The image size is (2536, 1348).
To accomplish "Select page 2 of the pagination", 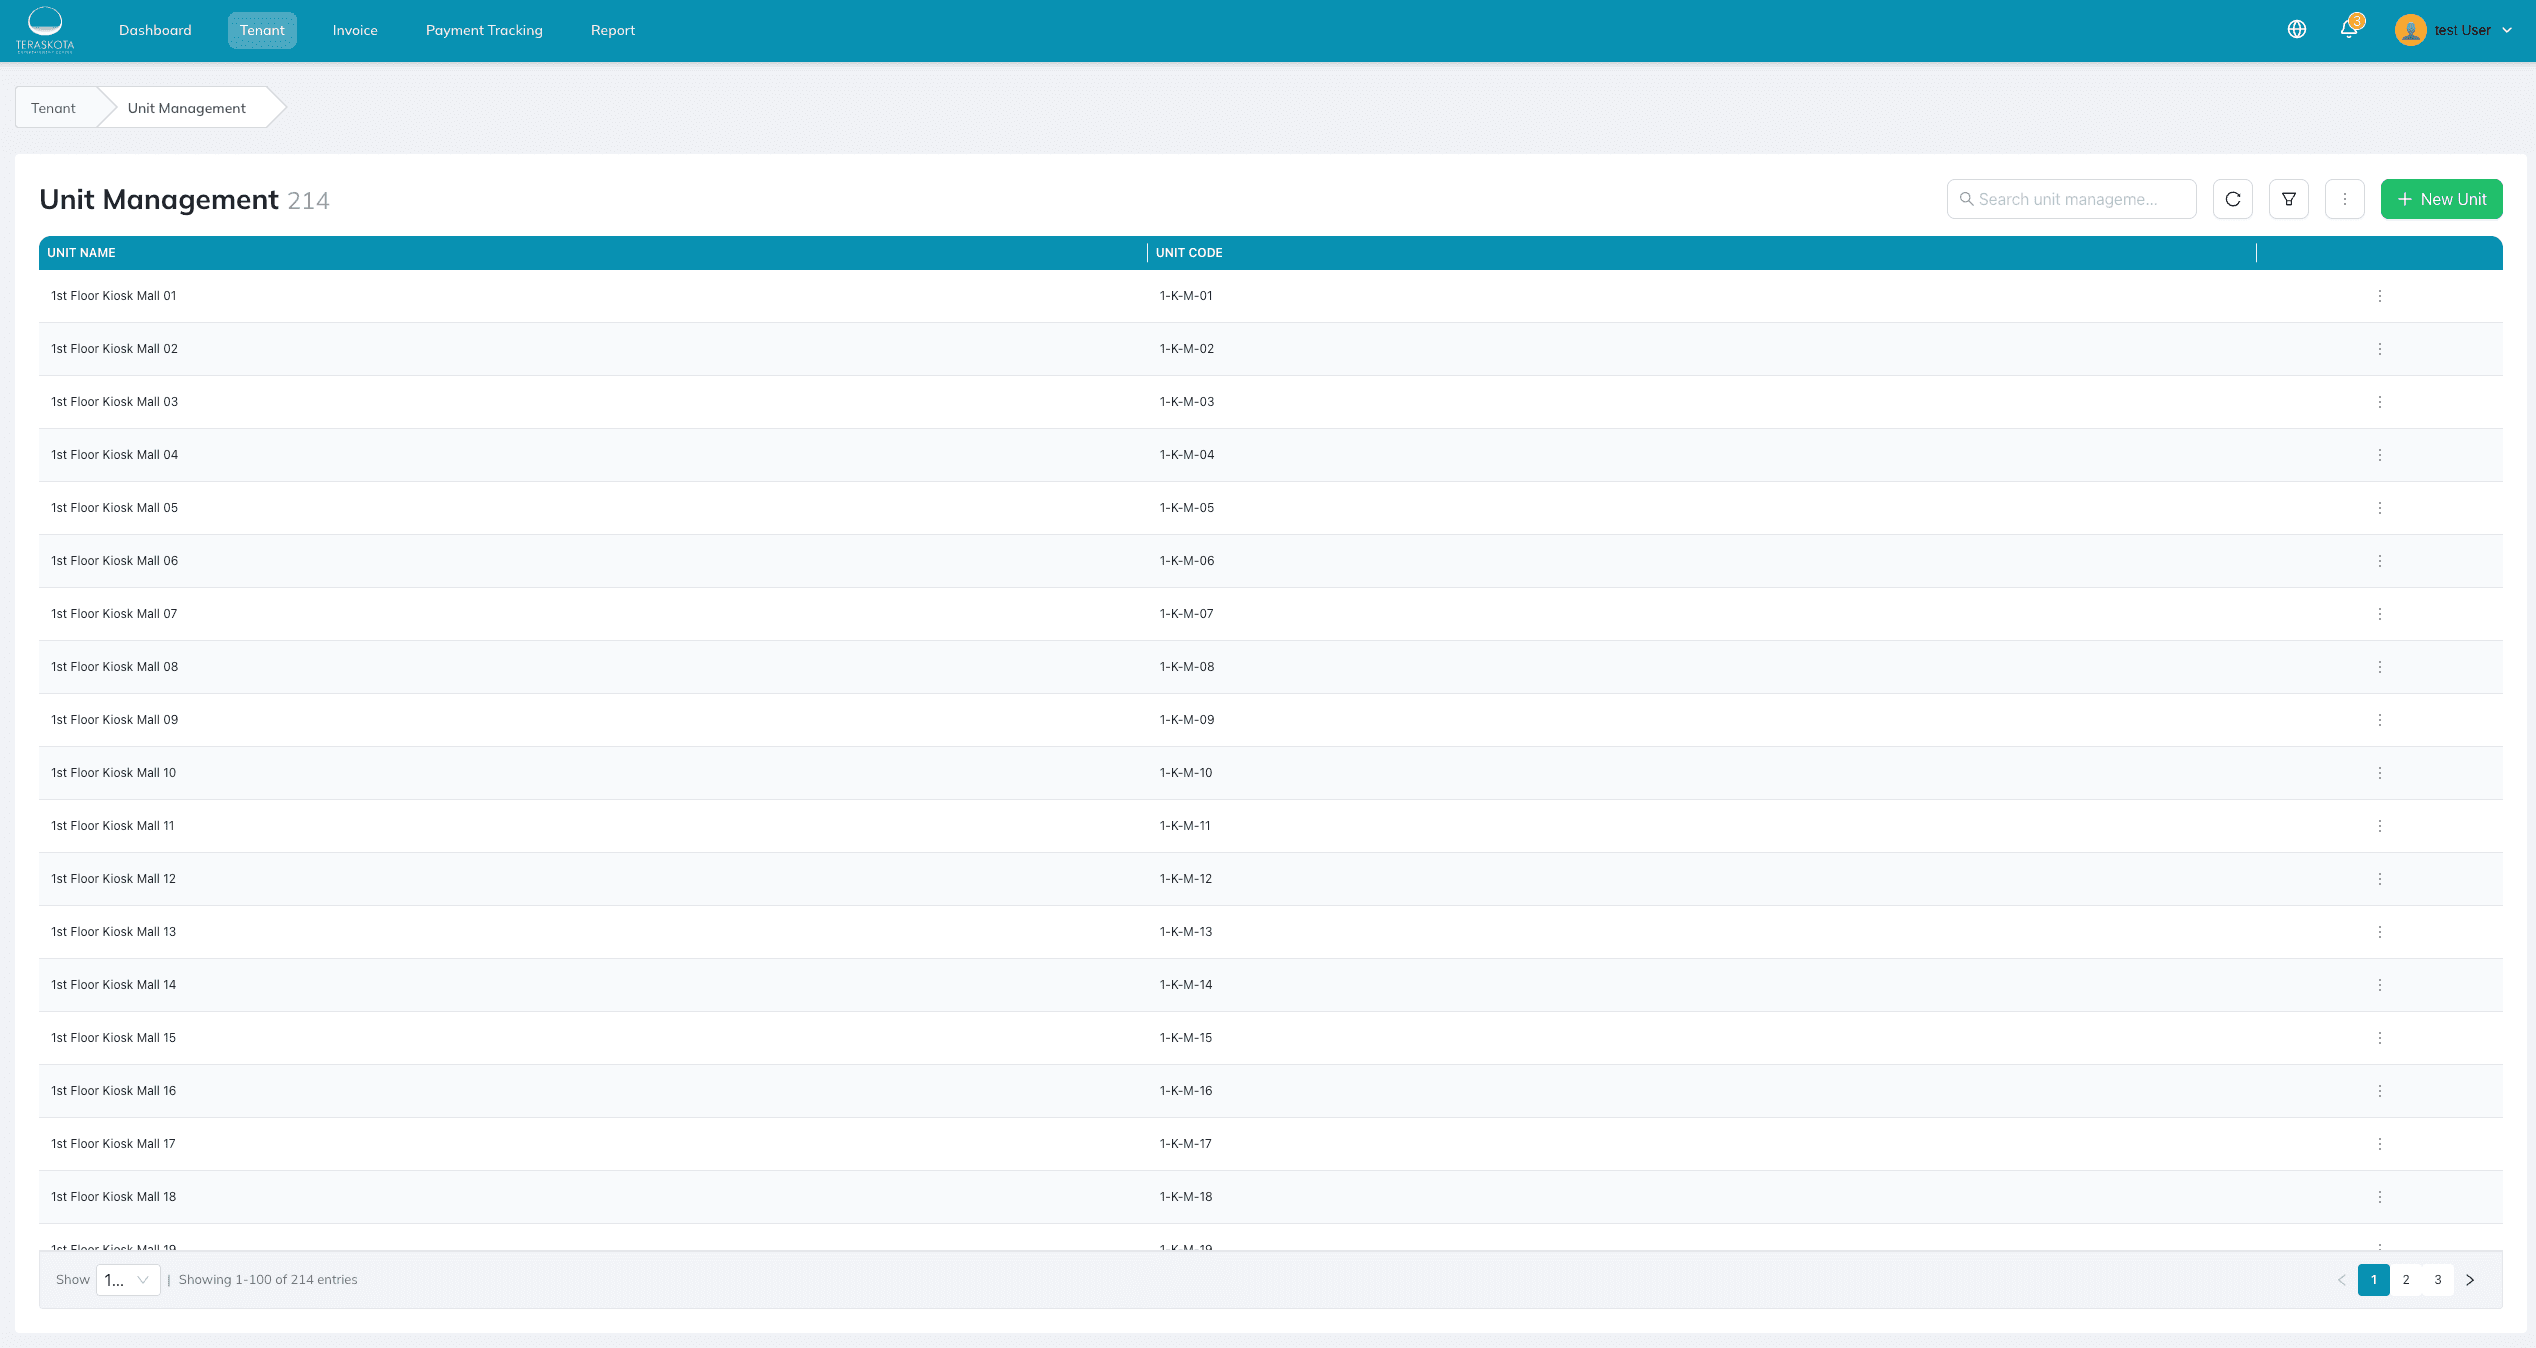I will tap(2406, 1280).
